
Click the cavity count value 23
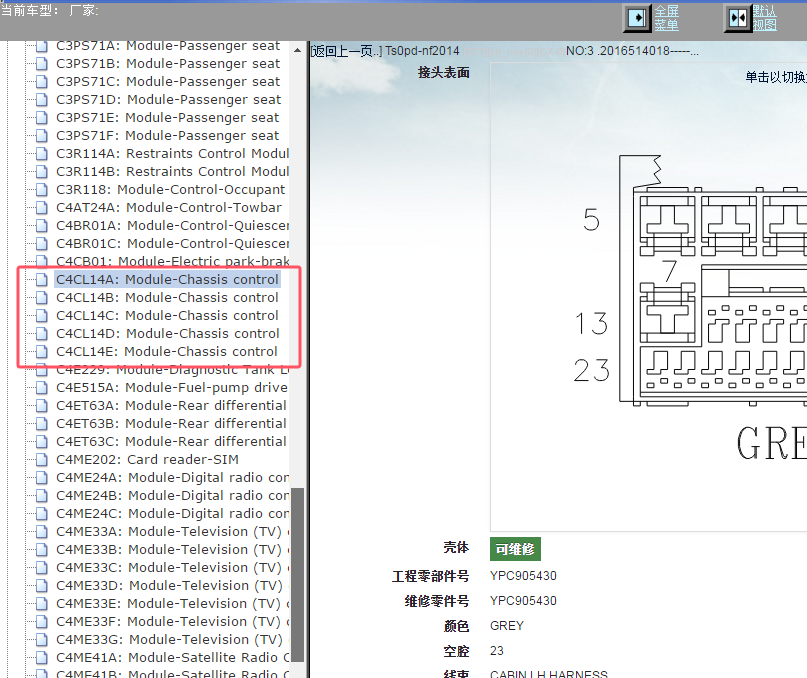tap(497, 651)
